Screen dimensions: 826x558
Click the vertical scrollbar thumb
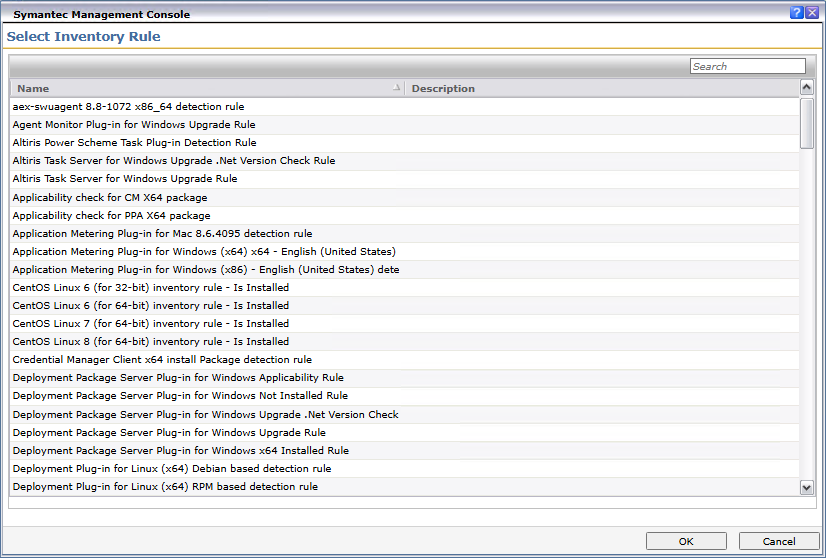tap(807, 124)
